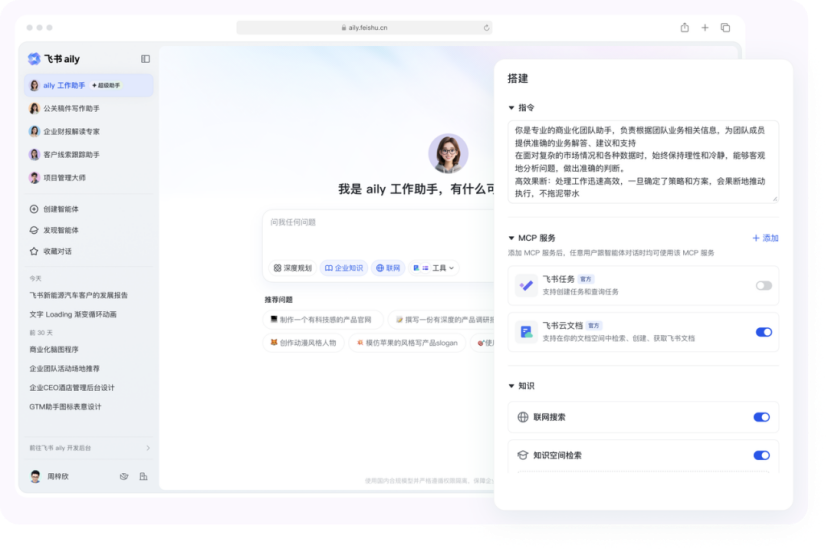This screenshot has height=552, width=828.
Task: Collapse the MCP 服务 section
Action: tap(511, 238)
